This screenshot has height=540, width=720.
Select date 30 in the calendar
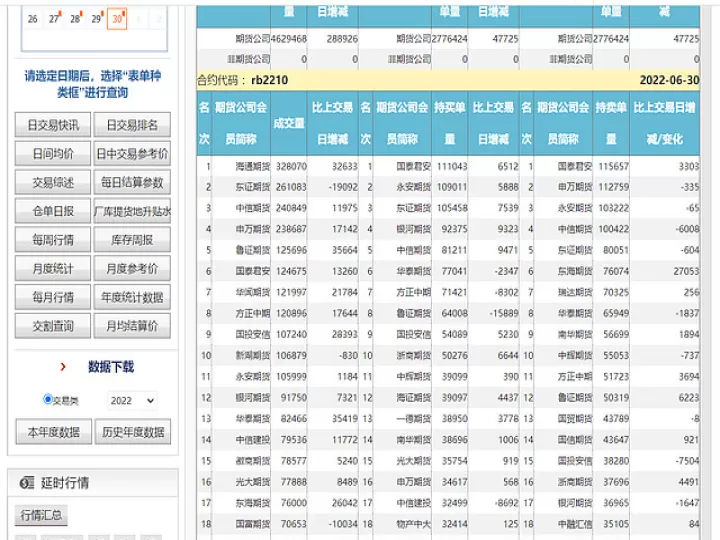(x=117, y=19)
